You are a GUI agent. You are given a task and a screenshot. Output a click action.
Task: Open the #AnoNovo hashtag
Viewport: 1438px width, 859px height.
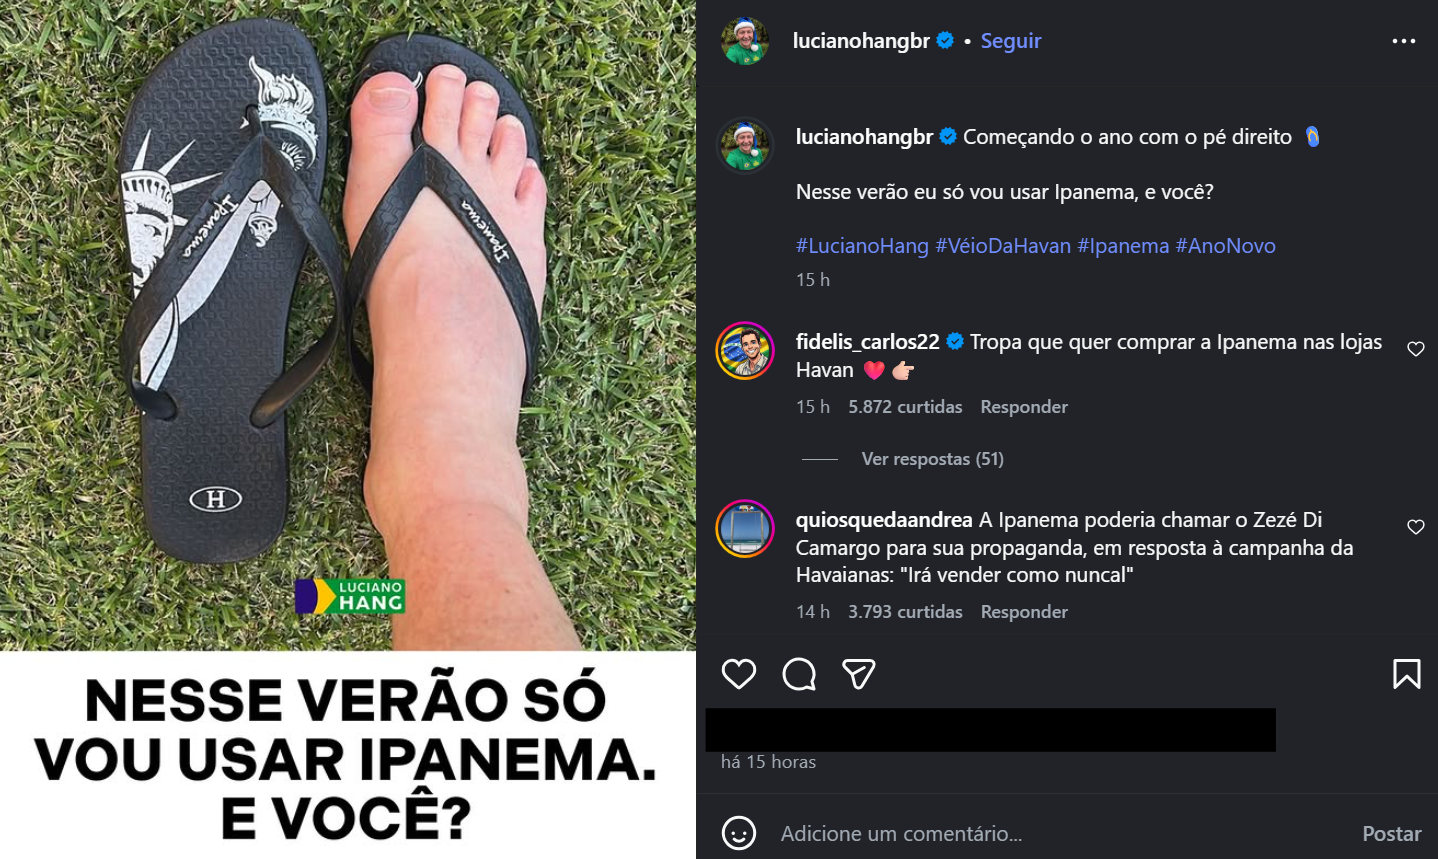(x=1226, y=246)
